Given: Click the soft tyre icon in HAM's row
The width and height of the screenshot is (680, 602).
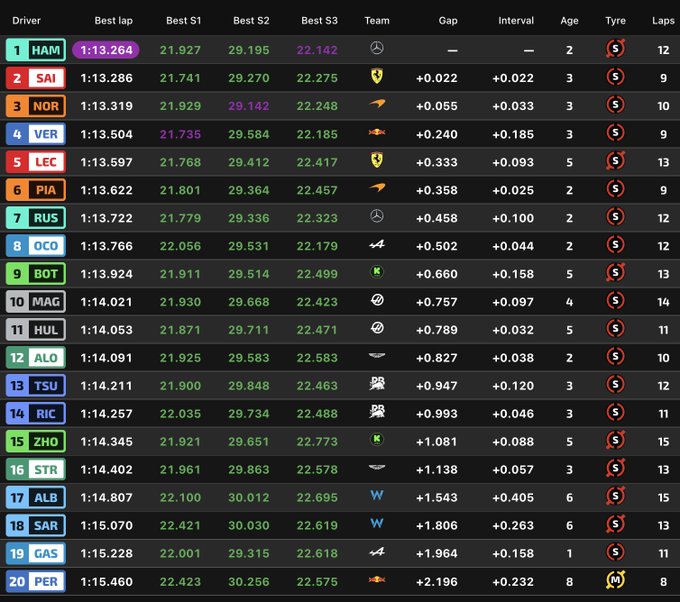Looking at the screenshot, I should pyautogui.click(x=615, y=49).
